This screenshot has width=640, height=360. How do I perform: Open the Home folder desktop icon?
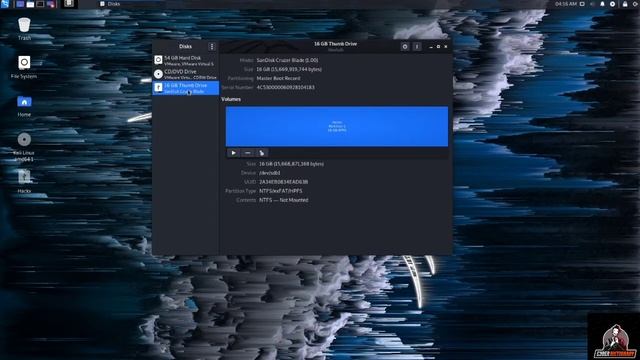(x=24, y=106)
